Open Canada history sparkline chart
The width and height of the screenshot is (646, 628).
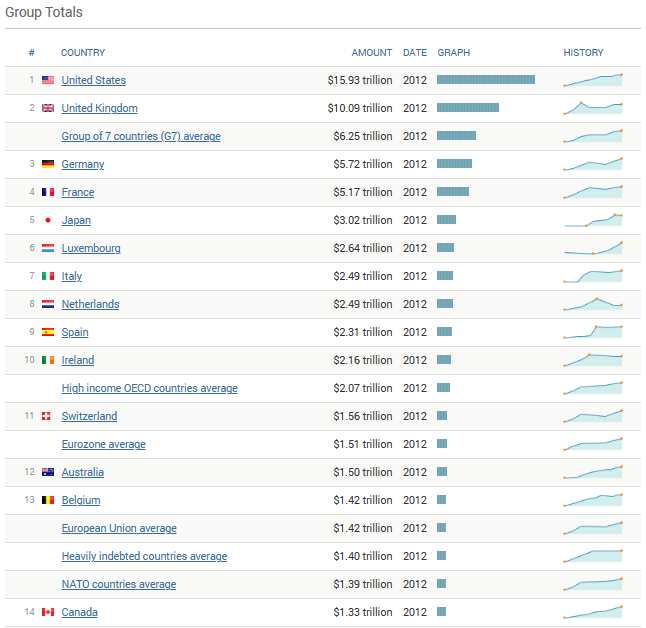[593, 612]
